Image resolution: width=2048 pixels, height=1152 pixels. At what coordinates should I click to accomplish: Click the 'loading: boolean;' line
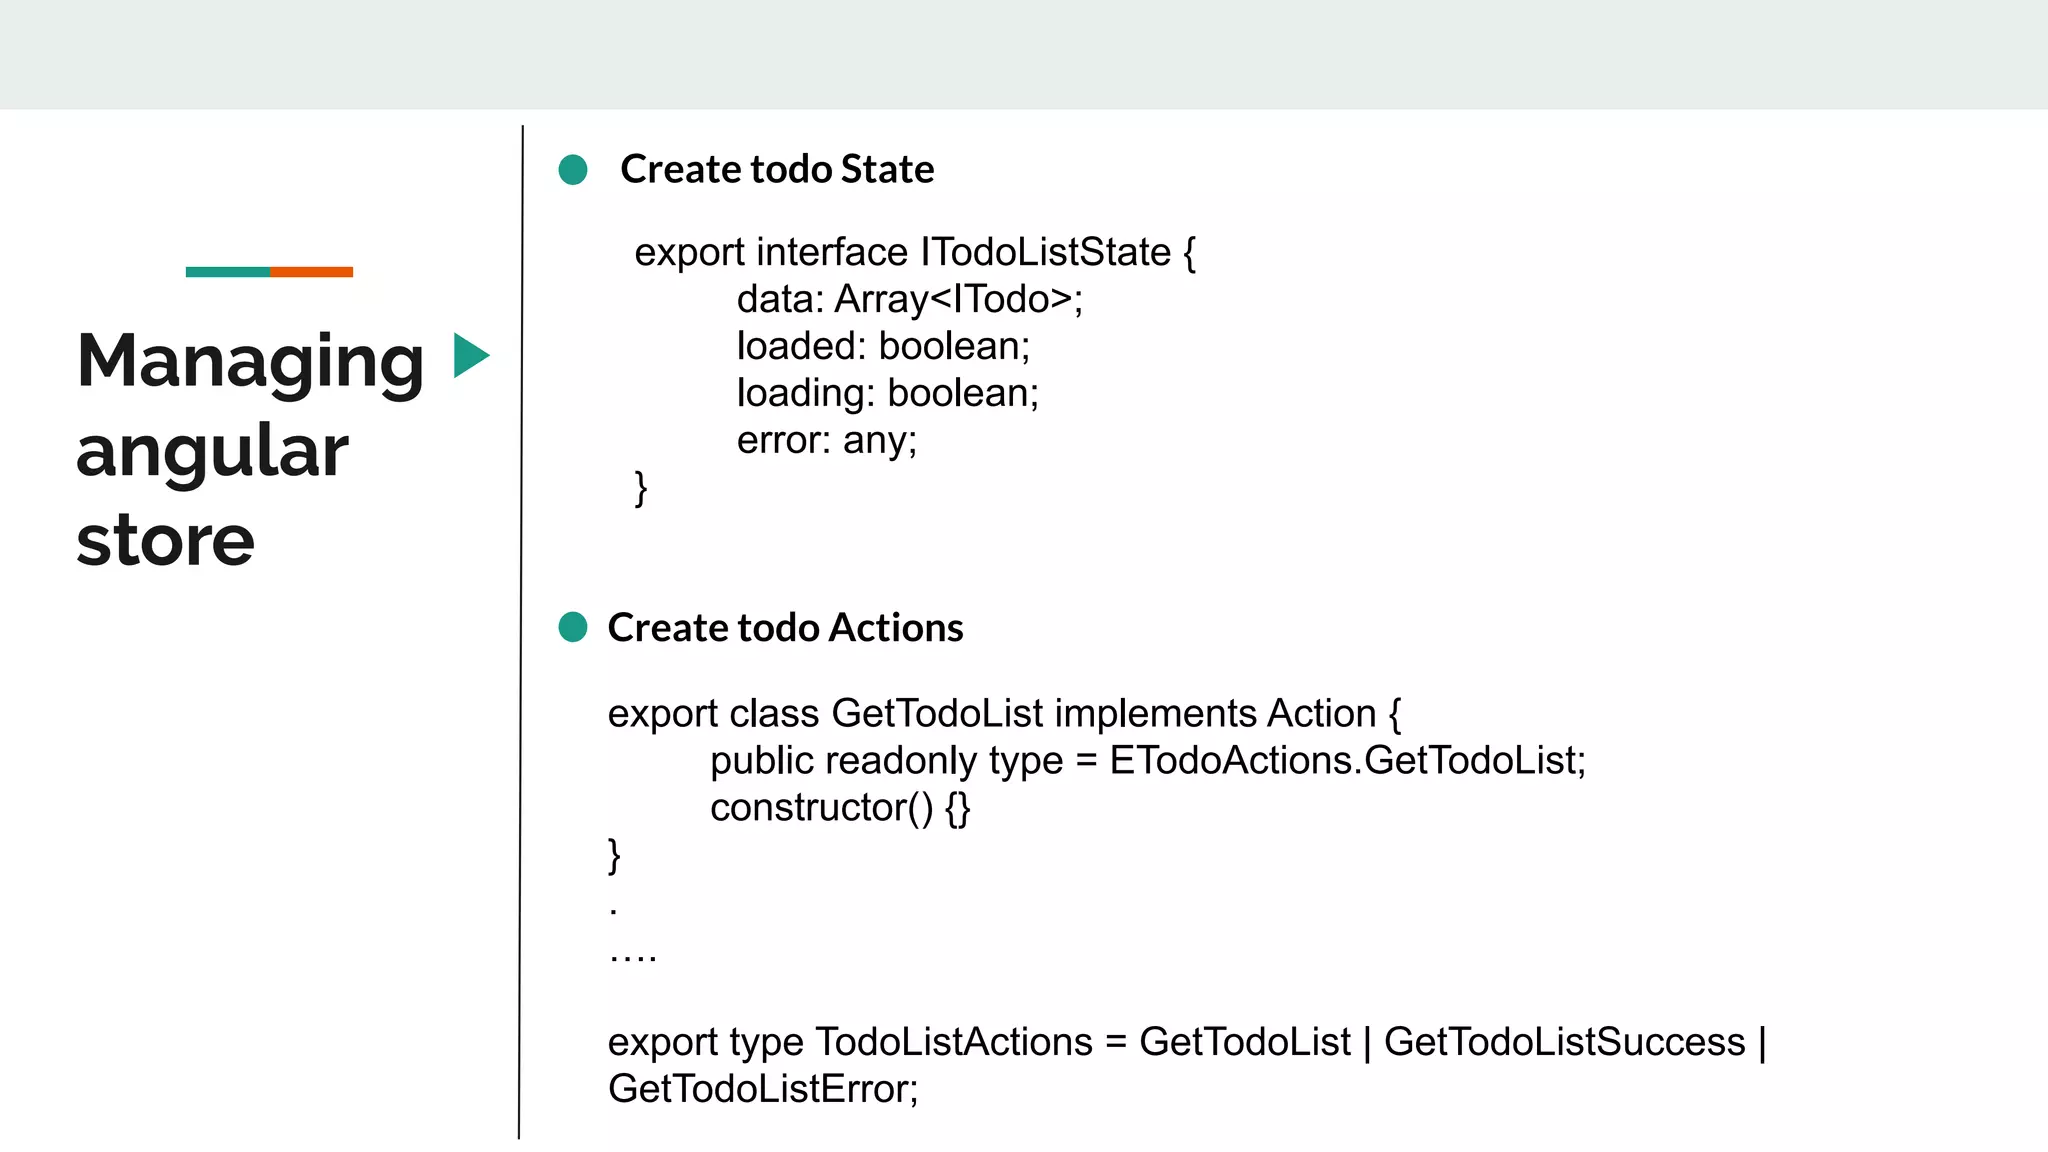pos(887,393)
